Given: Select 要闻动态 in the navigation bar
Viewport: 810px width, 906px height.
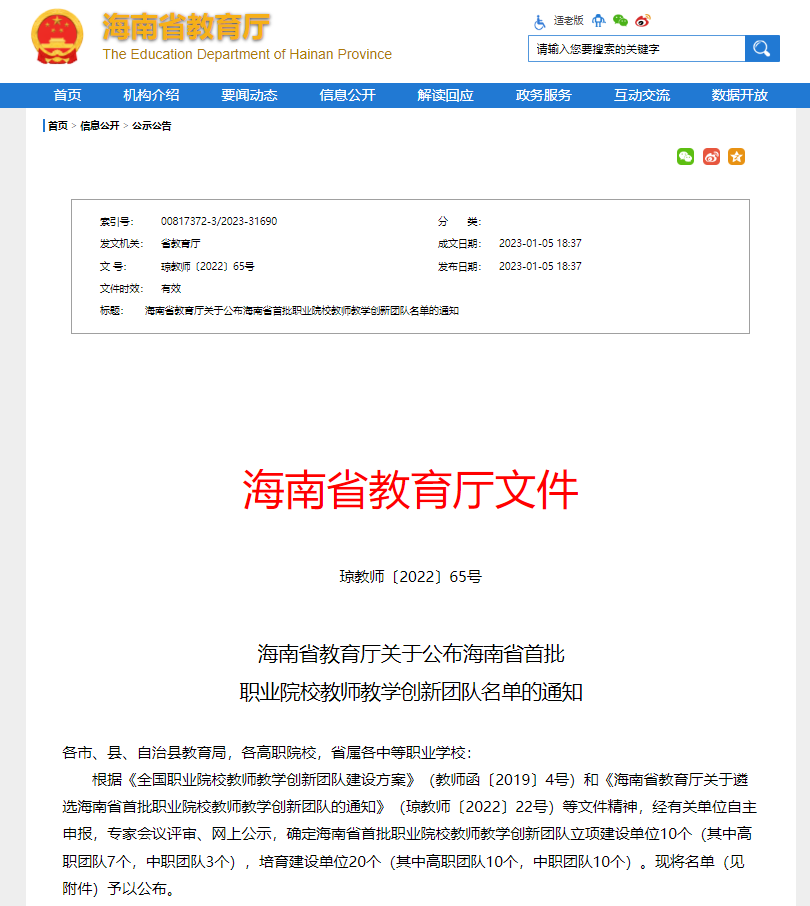Looking at the screenshot, I should (x=249, y=95).
